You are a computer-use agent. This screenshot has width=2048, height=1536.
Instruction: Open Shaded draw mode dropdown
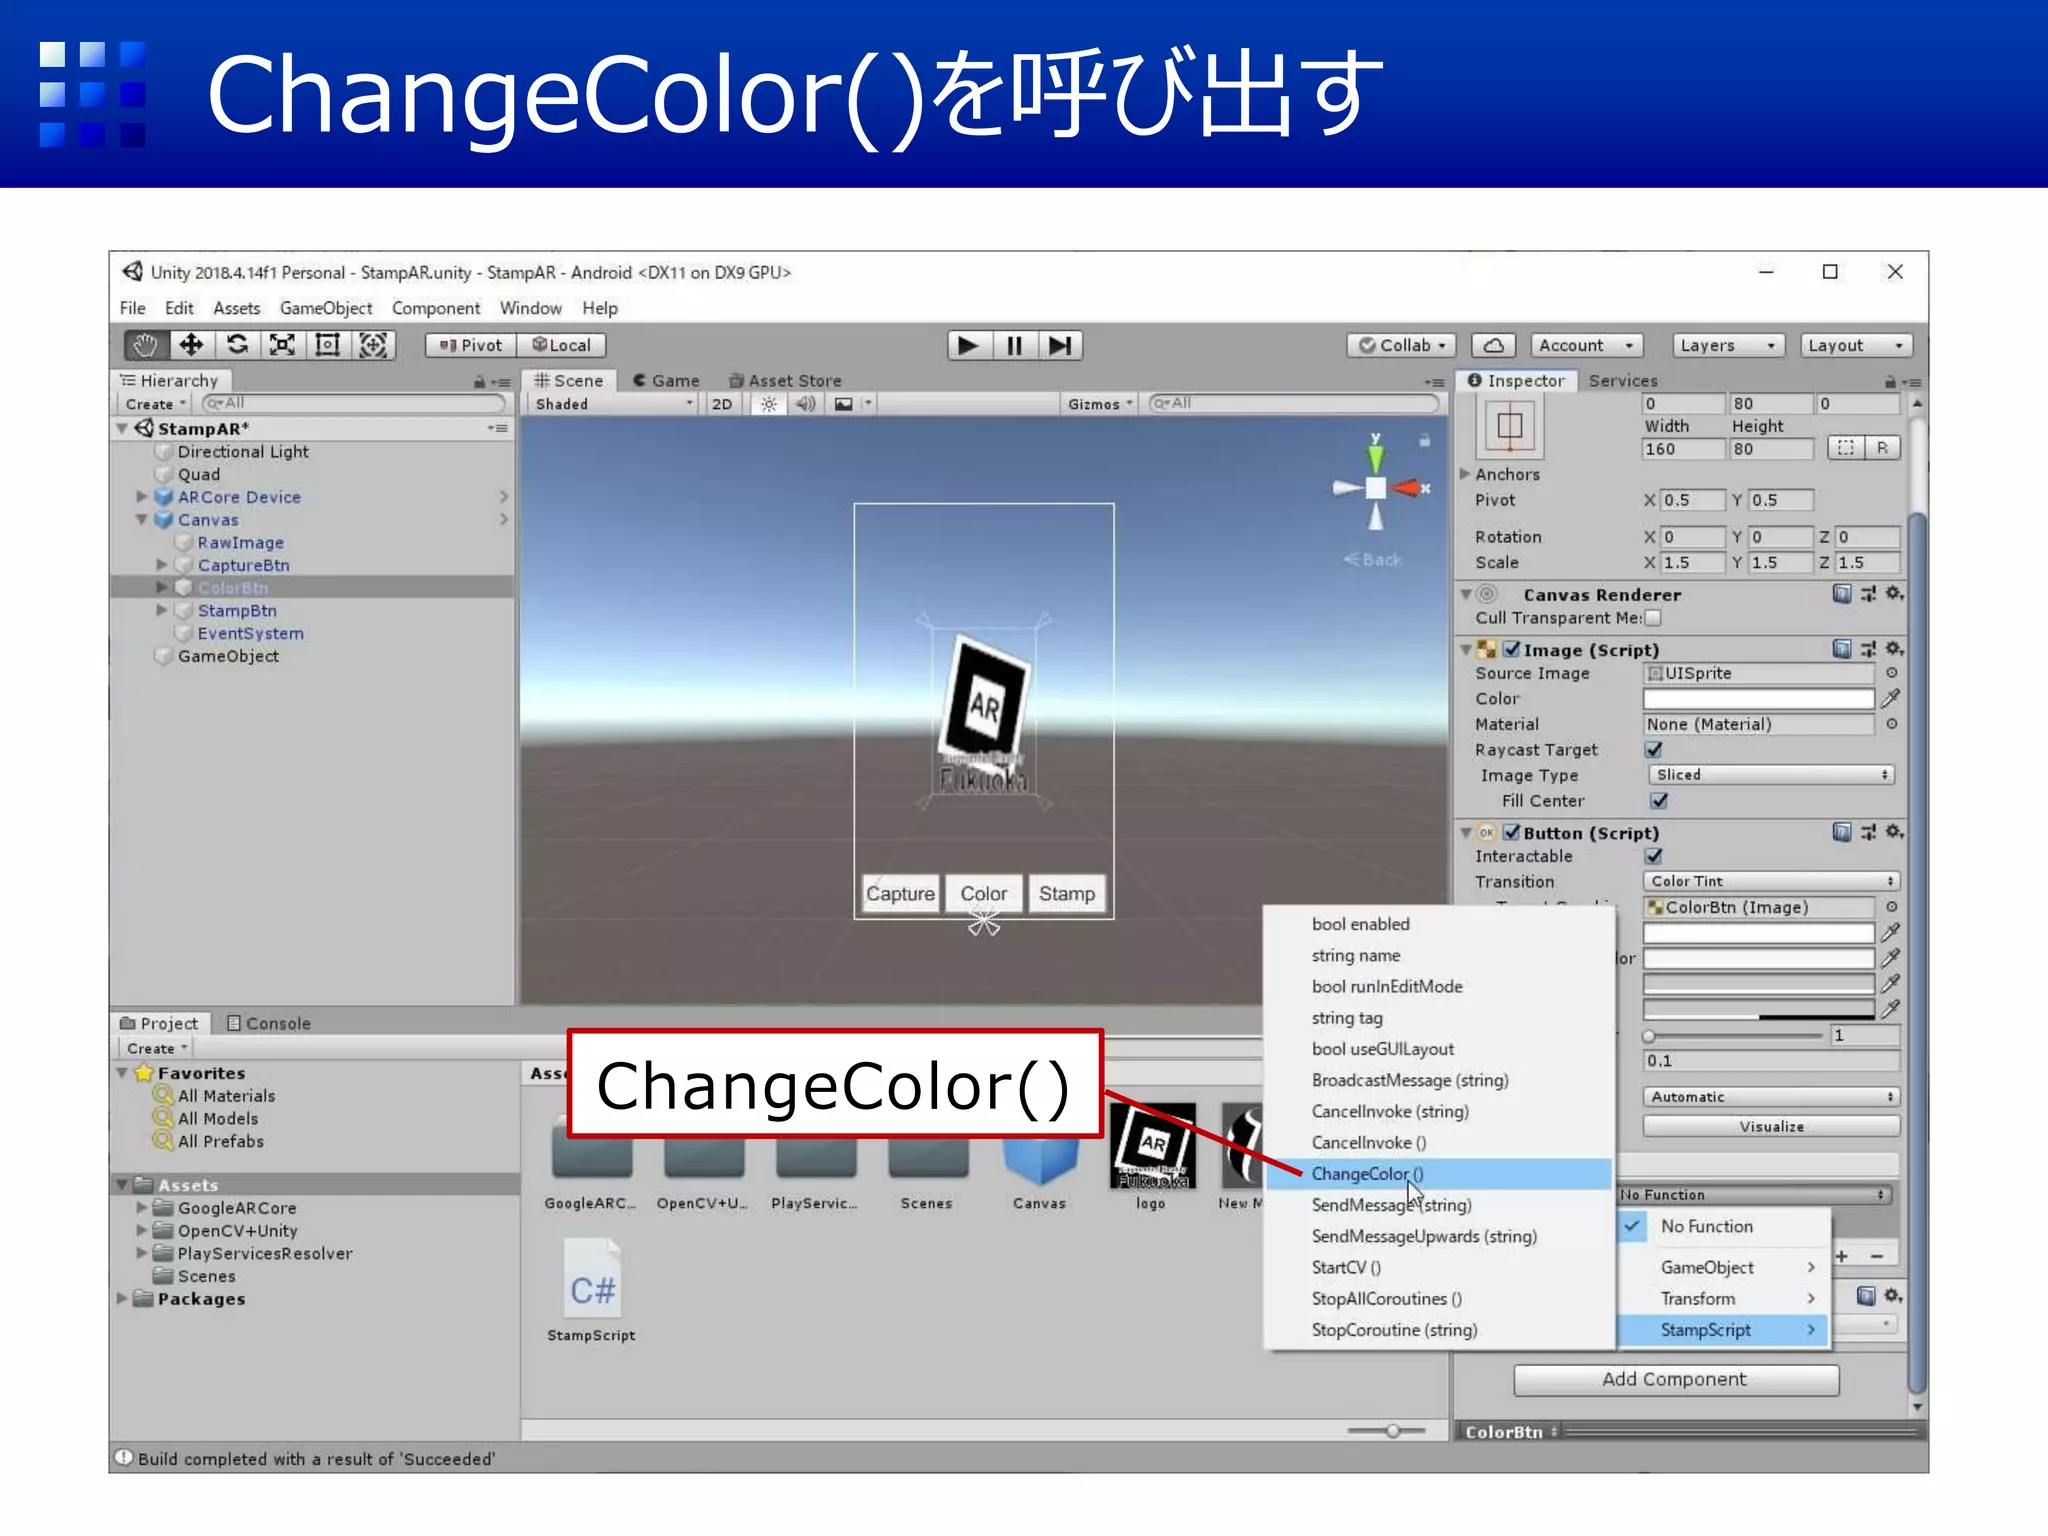613,404
